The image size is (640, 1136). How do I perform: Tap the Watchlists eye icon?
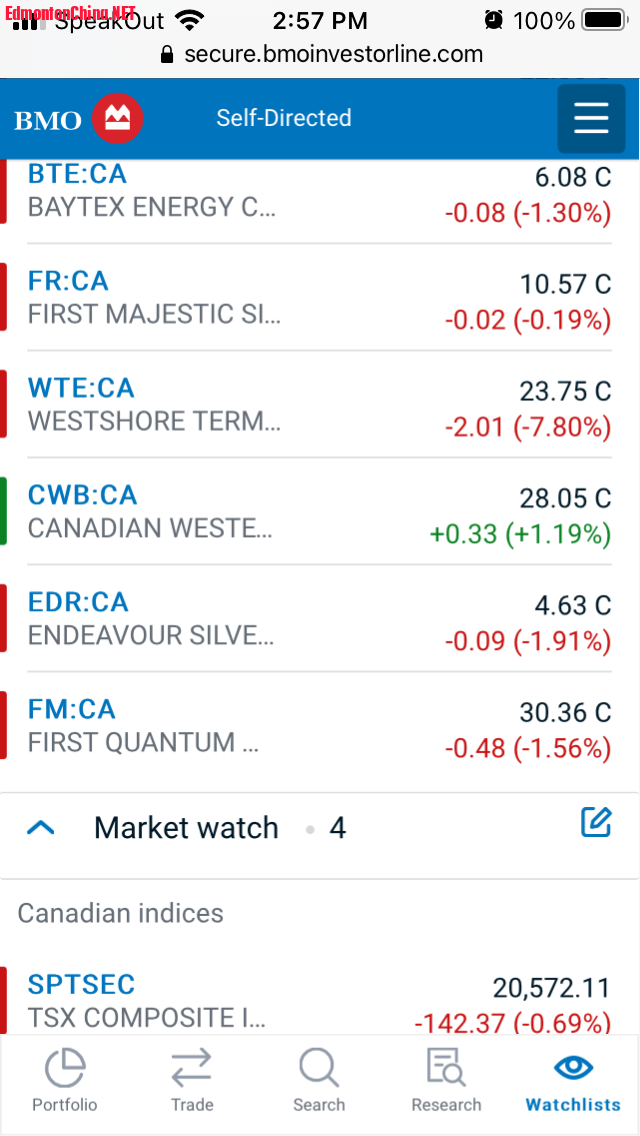point(573,1068)
